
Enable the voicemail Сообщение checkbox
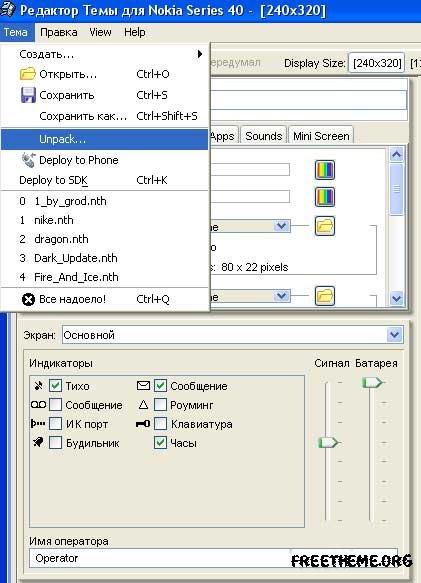coord(55,405)
